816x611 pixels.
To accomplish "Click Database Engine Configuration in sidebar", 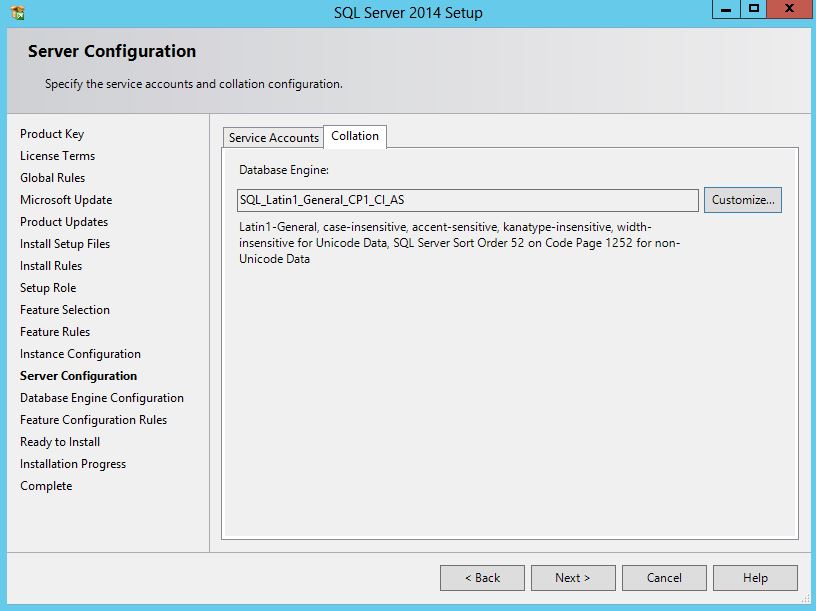I will (x=102, y=398).
